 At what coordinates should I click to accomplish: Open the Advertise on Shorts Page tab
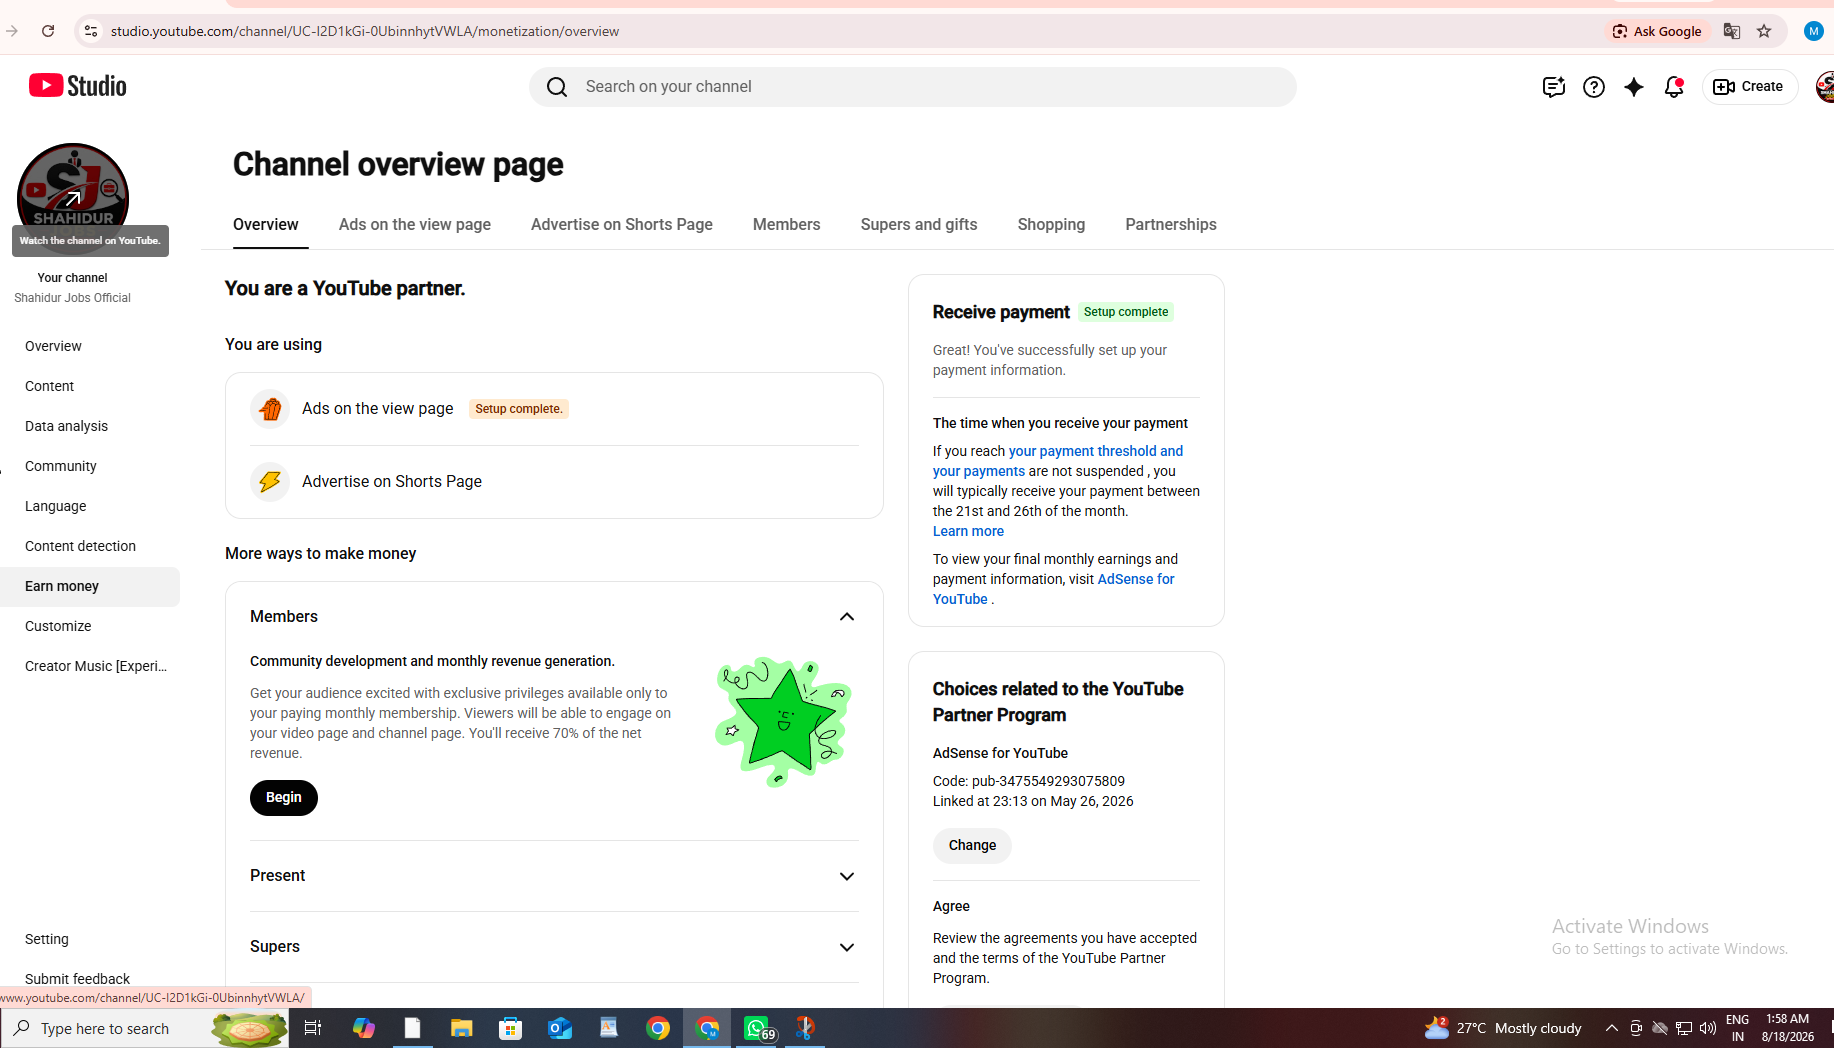622,225
